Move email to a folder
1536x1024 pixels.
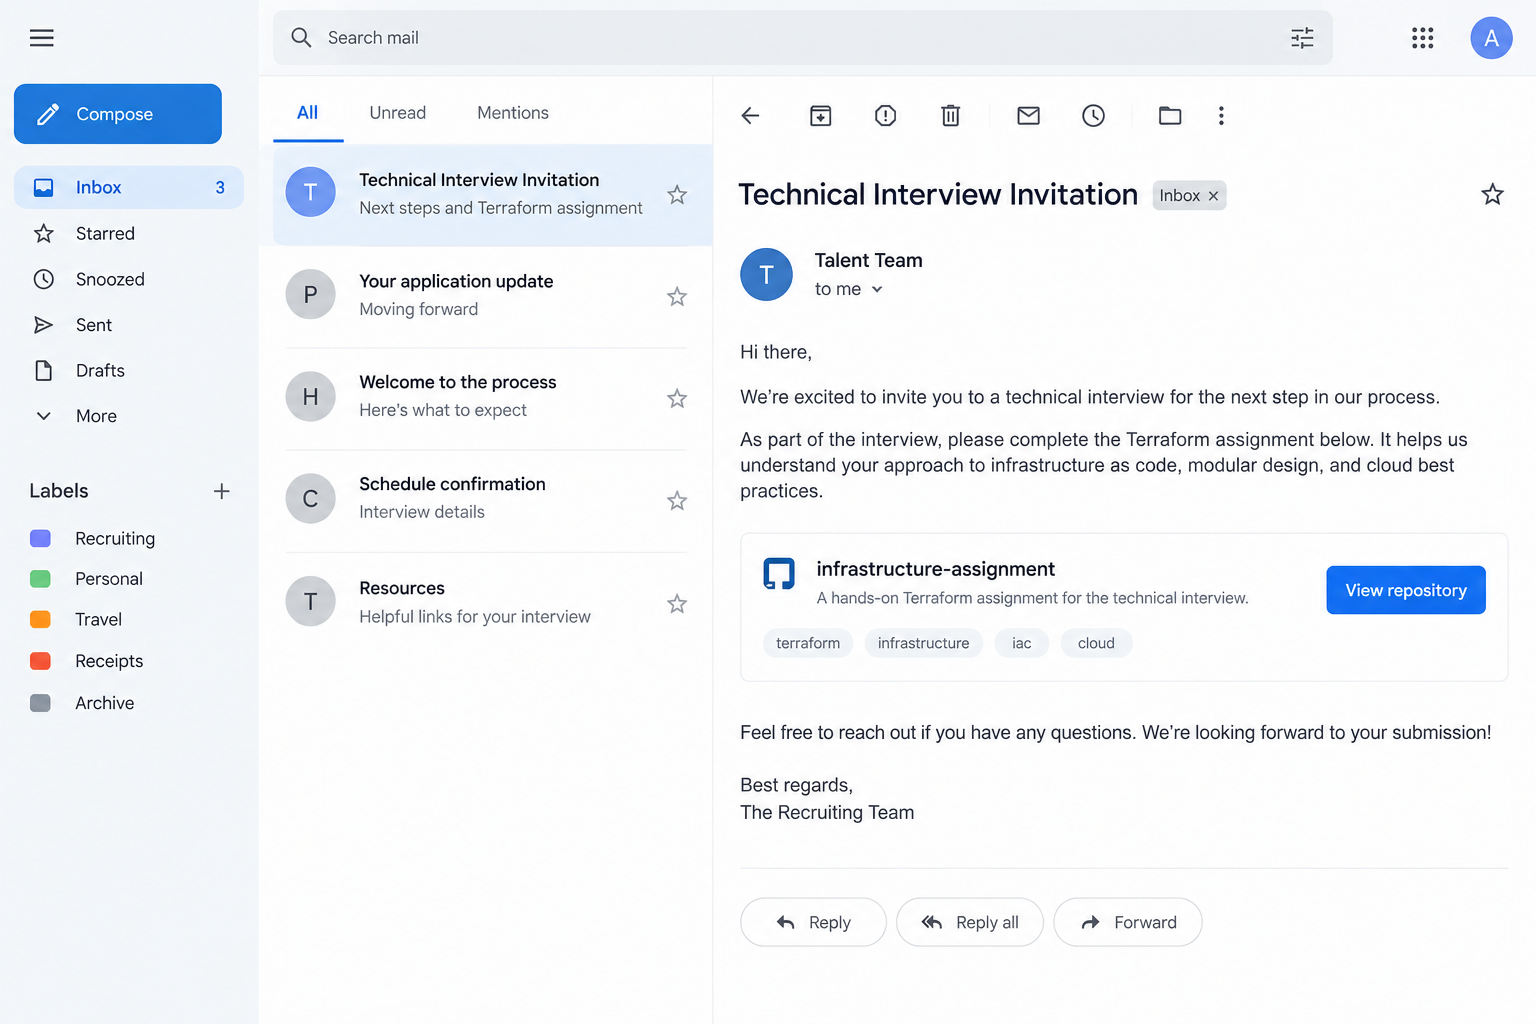coord(1170,116)
